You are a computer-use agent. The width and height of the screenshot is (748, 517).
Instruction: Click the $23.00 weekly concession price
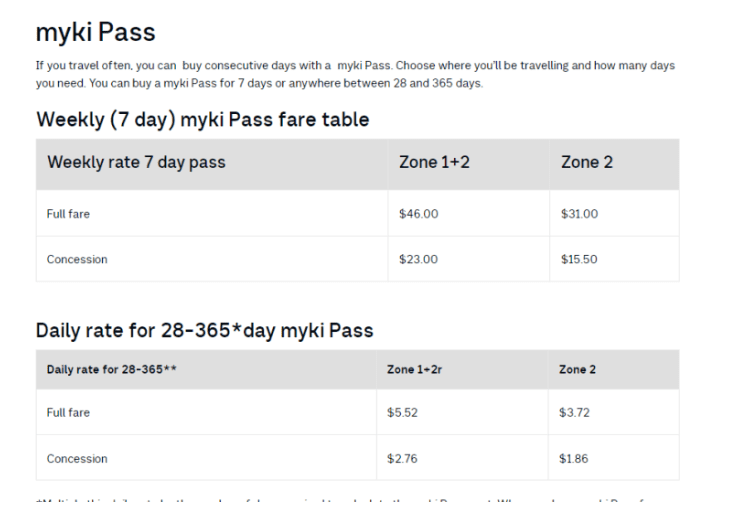point(418,259)
